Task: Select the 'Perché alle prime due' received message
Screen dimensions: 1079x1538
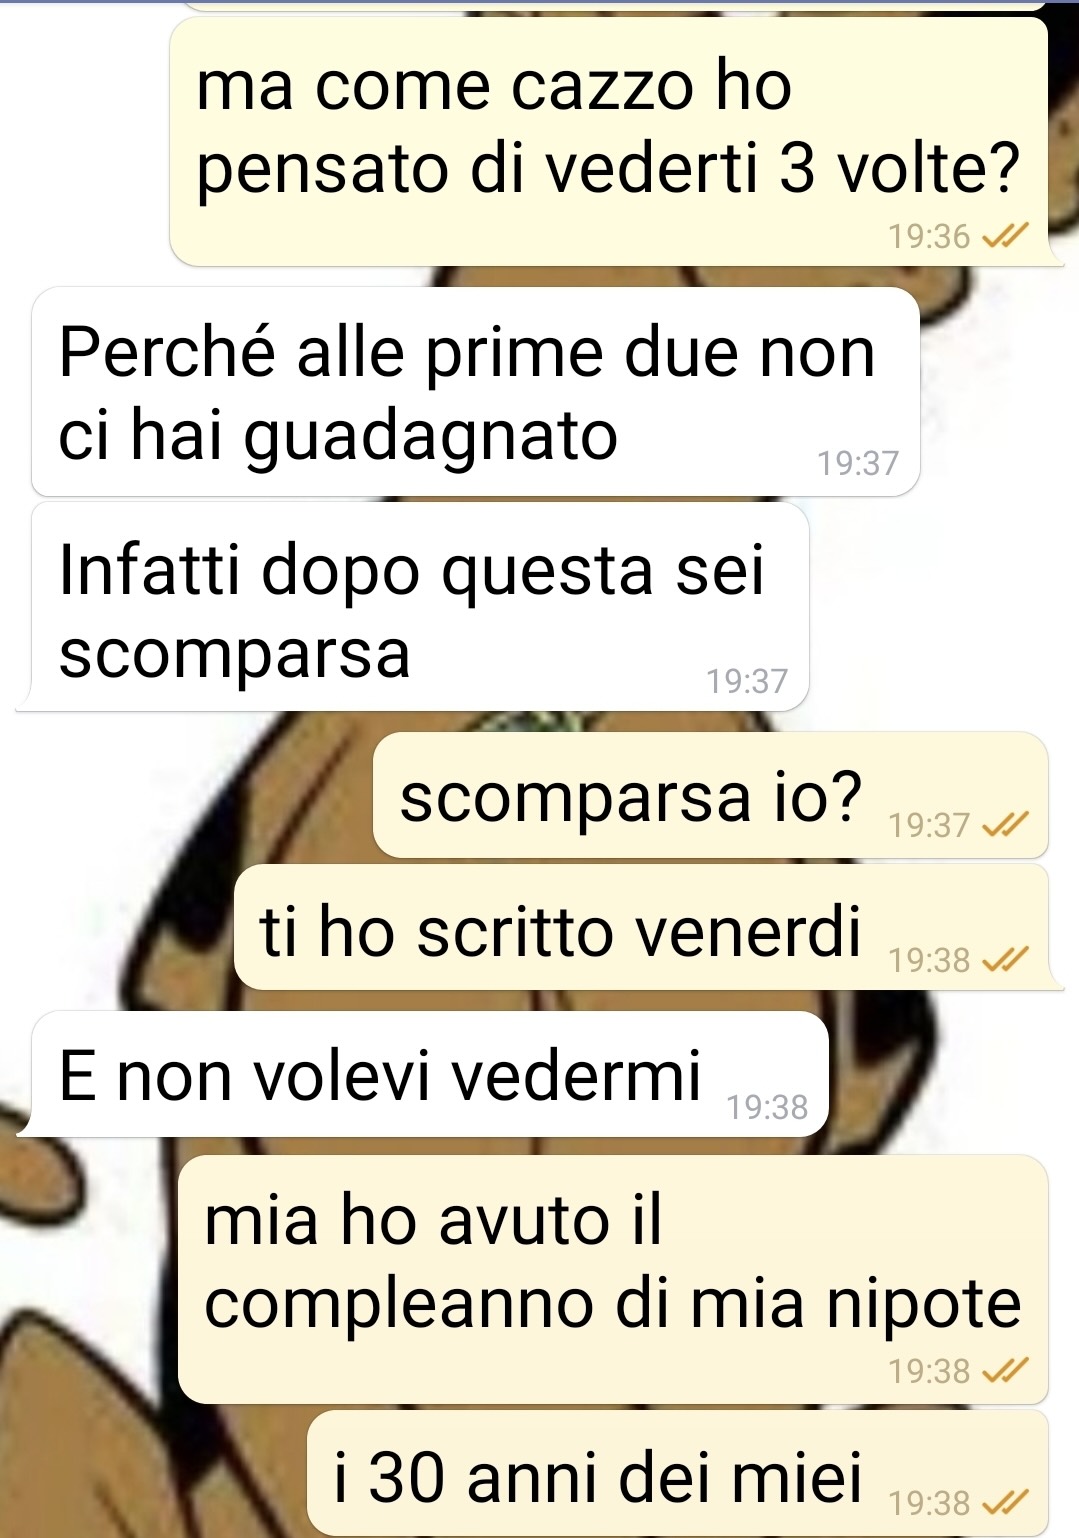Action: [x=476, y=391]
